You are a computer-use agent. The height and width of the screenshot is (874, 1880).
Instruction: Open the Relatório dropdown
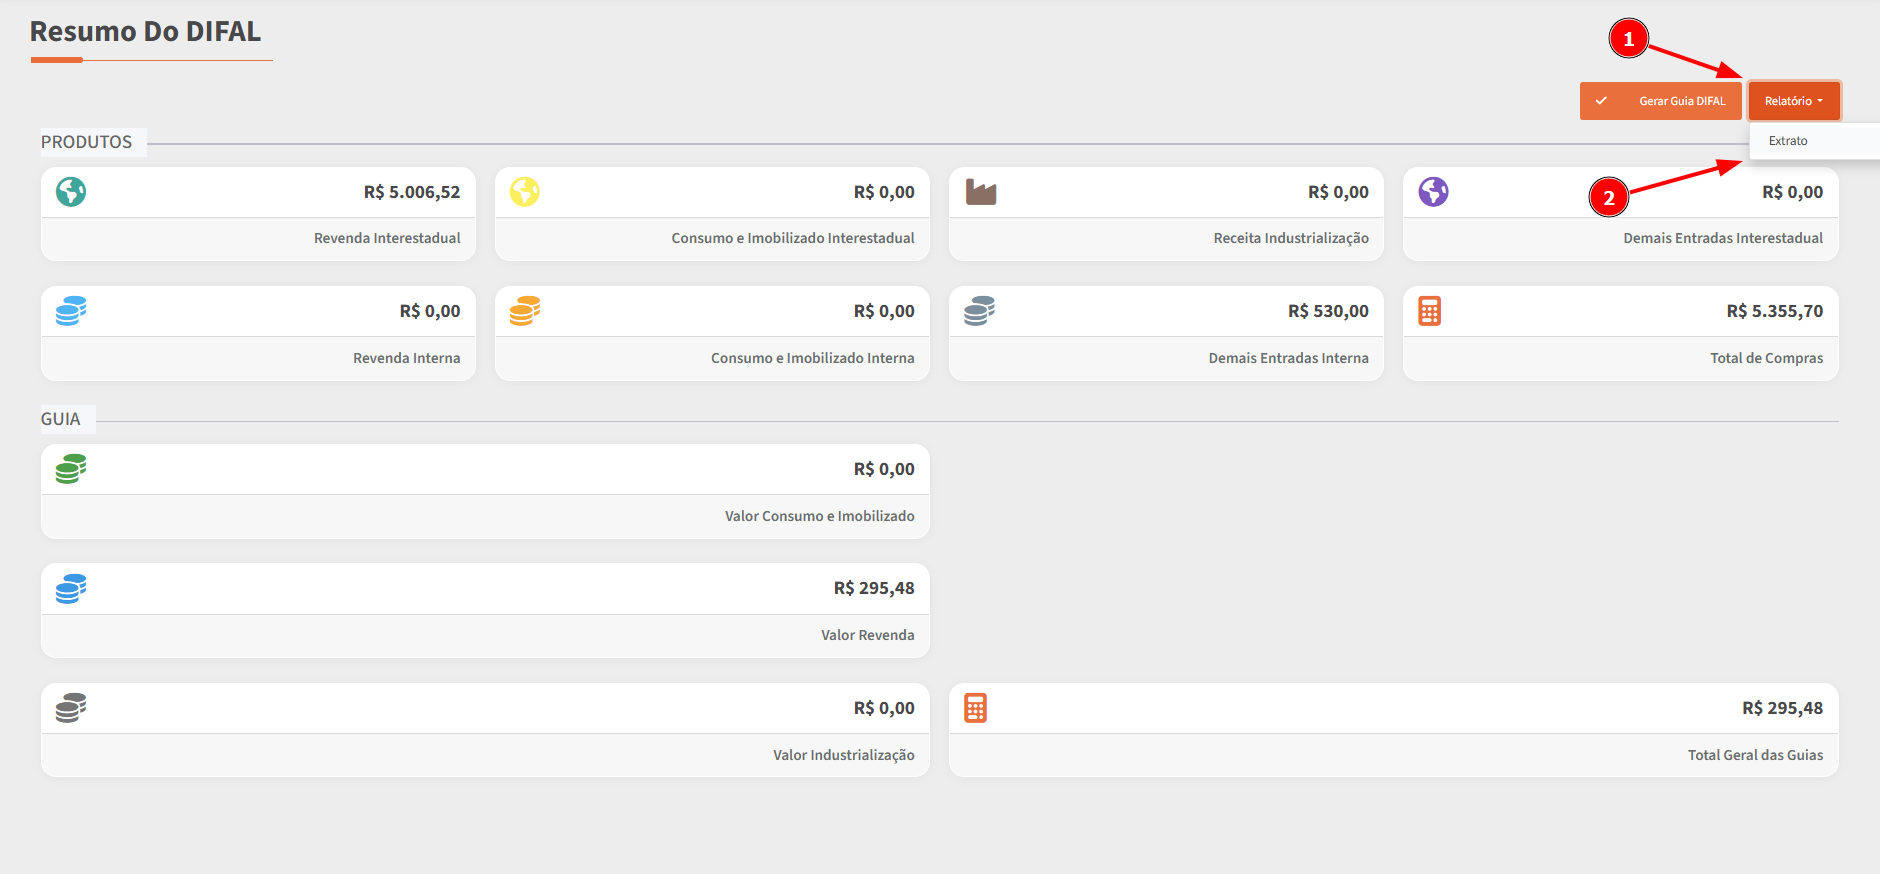1794,101
